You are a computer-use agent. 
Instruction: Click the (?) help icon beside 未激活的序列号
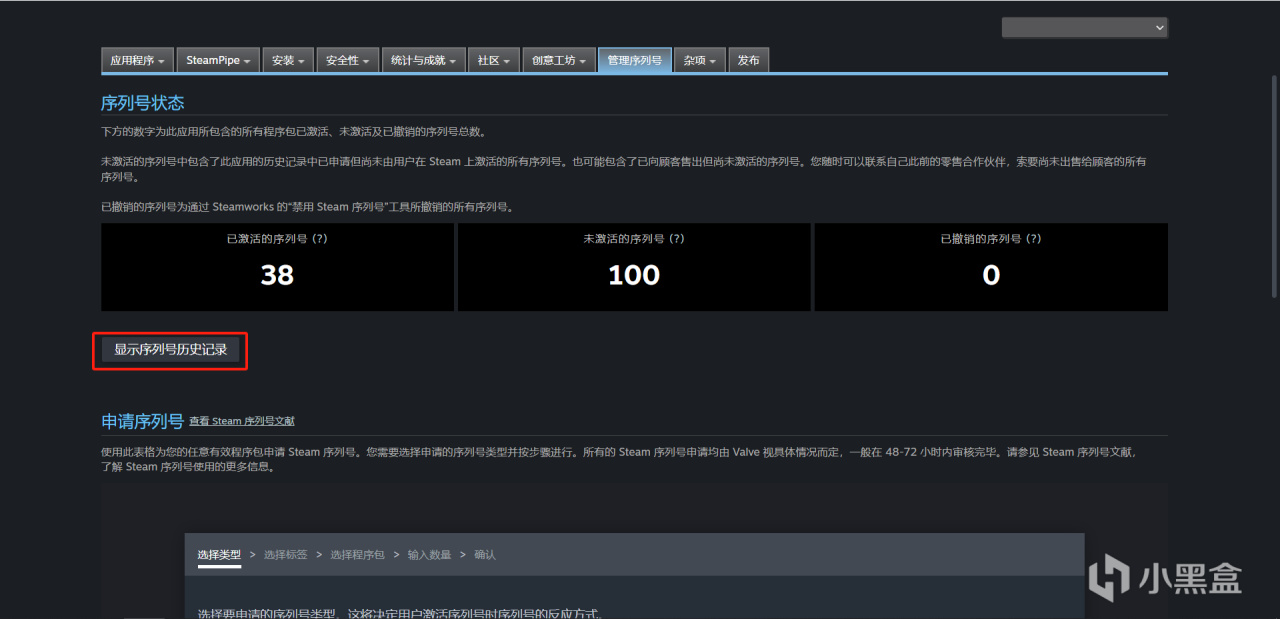[x=675, y=238]
